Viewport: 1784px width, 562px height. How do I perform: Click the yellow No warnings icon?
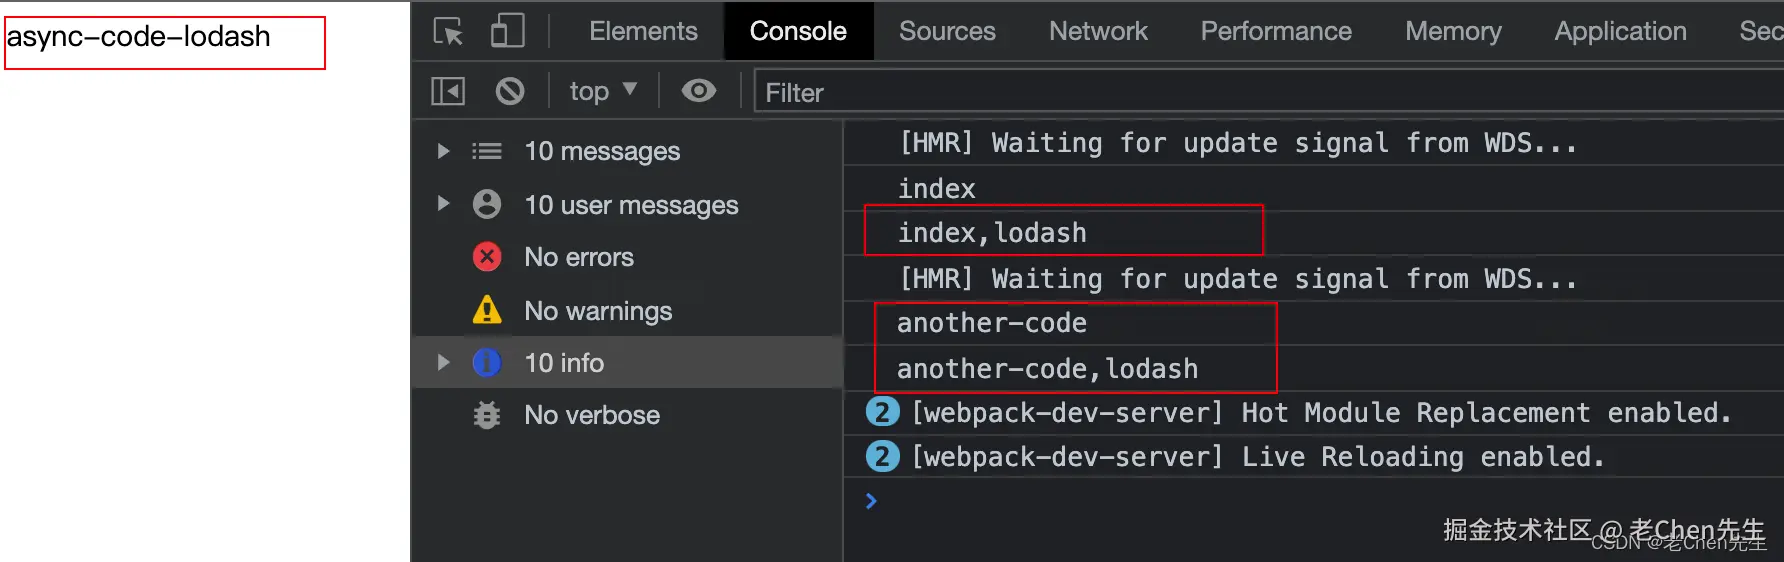[487, 310]
